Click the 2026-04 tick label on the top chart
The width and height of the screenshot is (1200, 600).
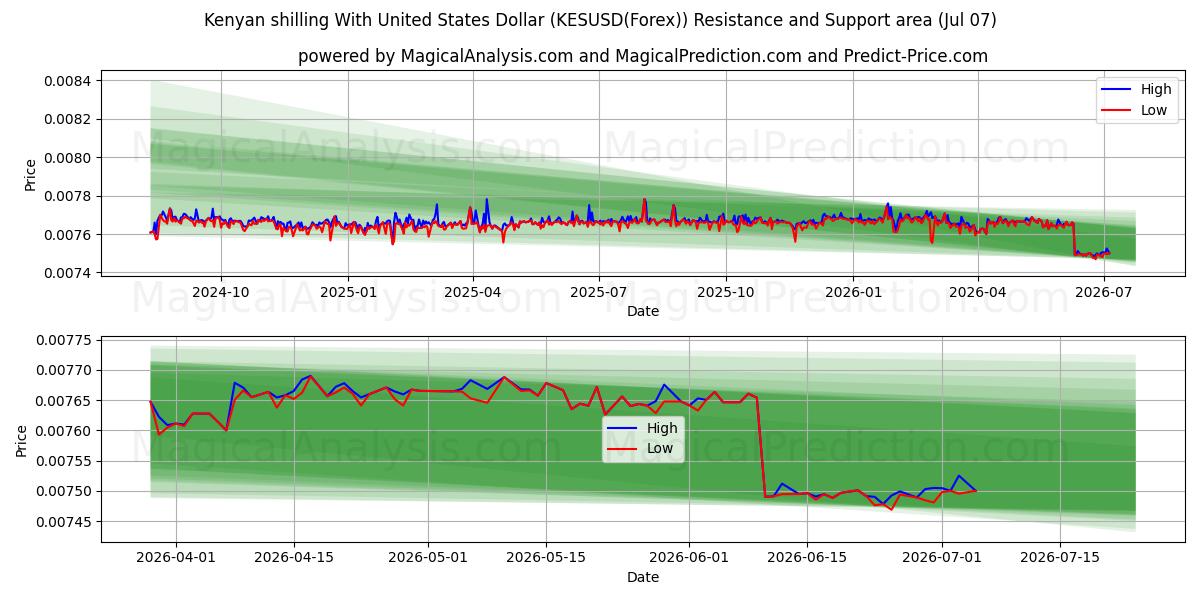point(977,292)
